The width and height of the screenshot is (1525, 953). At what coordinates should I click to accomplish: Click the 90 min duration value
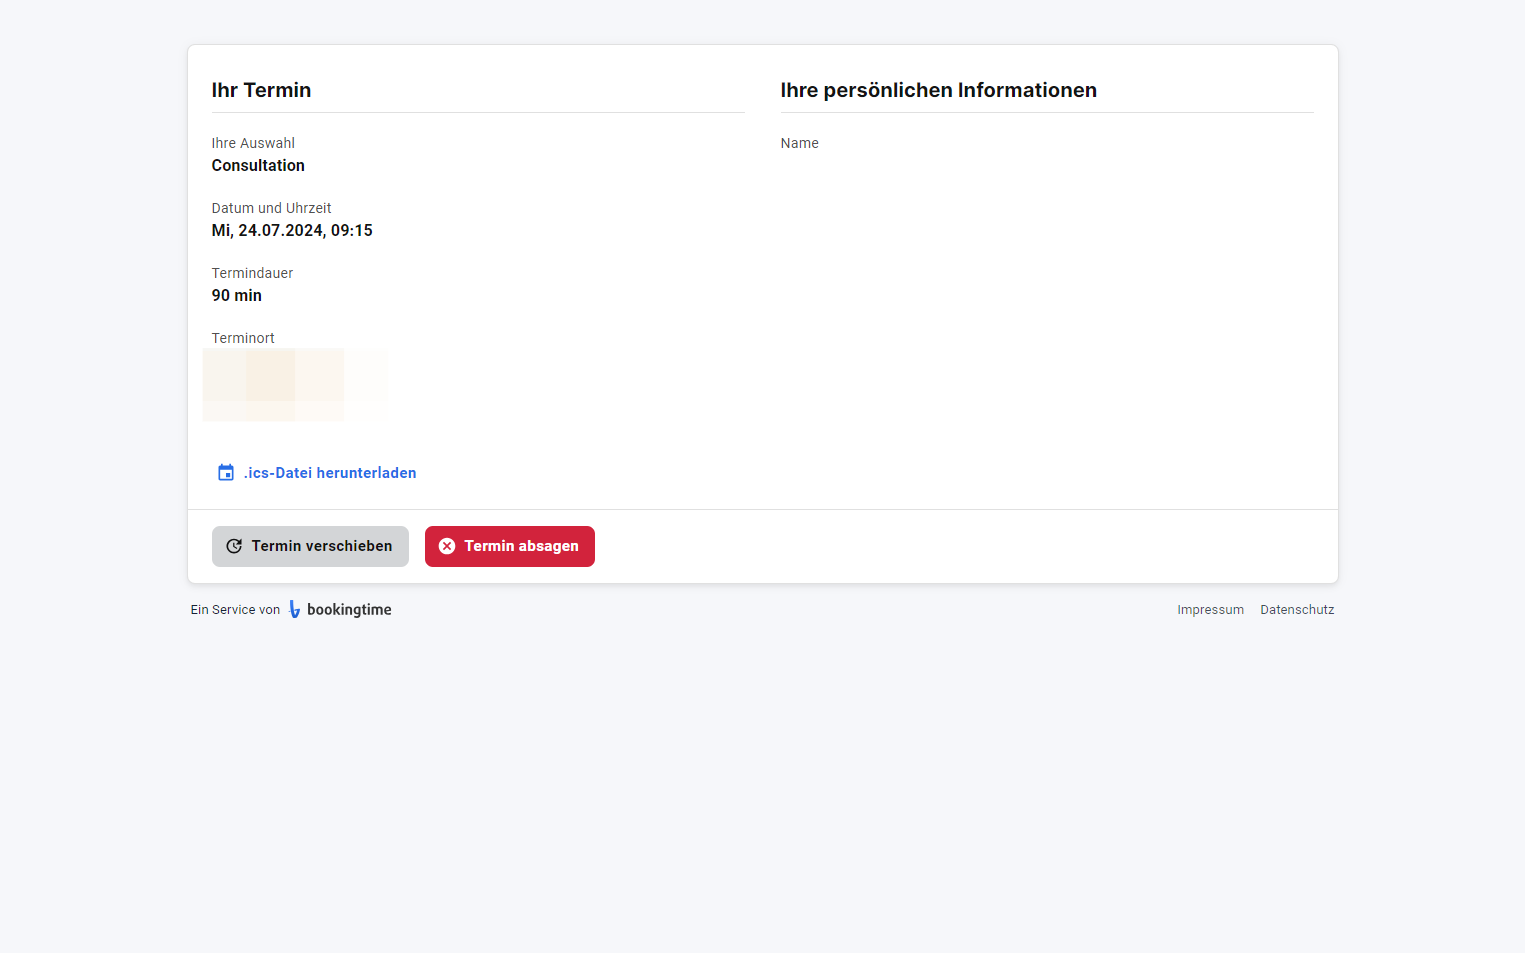[237, 296]
